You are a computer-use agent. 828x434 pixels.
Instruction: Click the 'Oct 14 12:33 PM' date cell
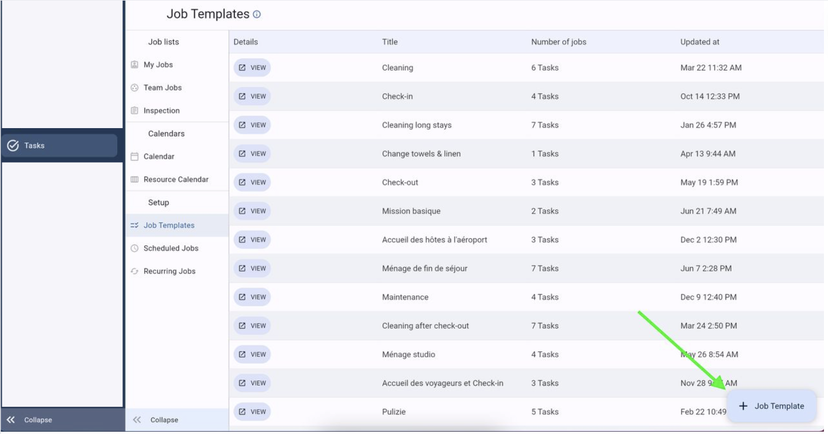coord(710,96)
